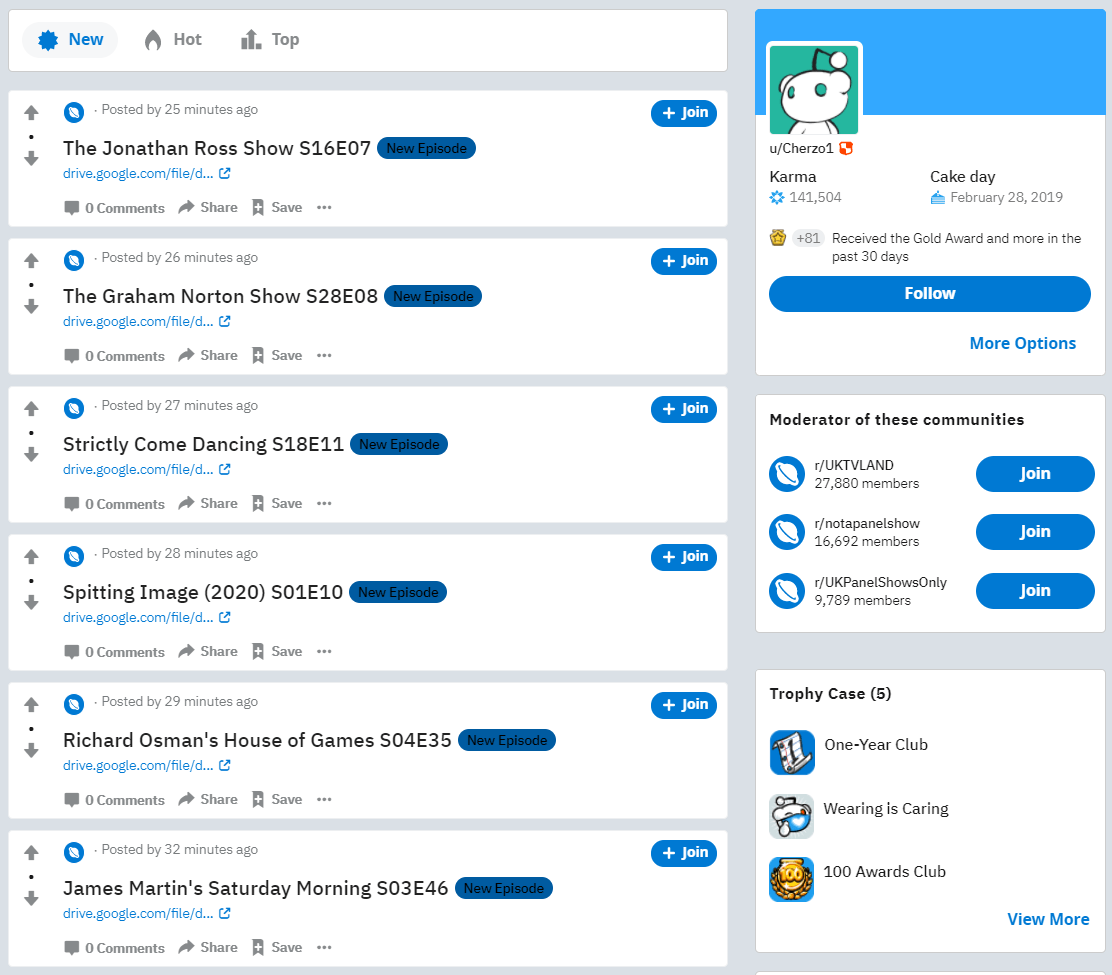1112x975 pixels.
Task: Open more options on James Martin's Saturday Morning post
Action: click(x=324, y=947)
